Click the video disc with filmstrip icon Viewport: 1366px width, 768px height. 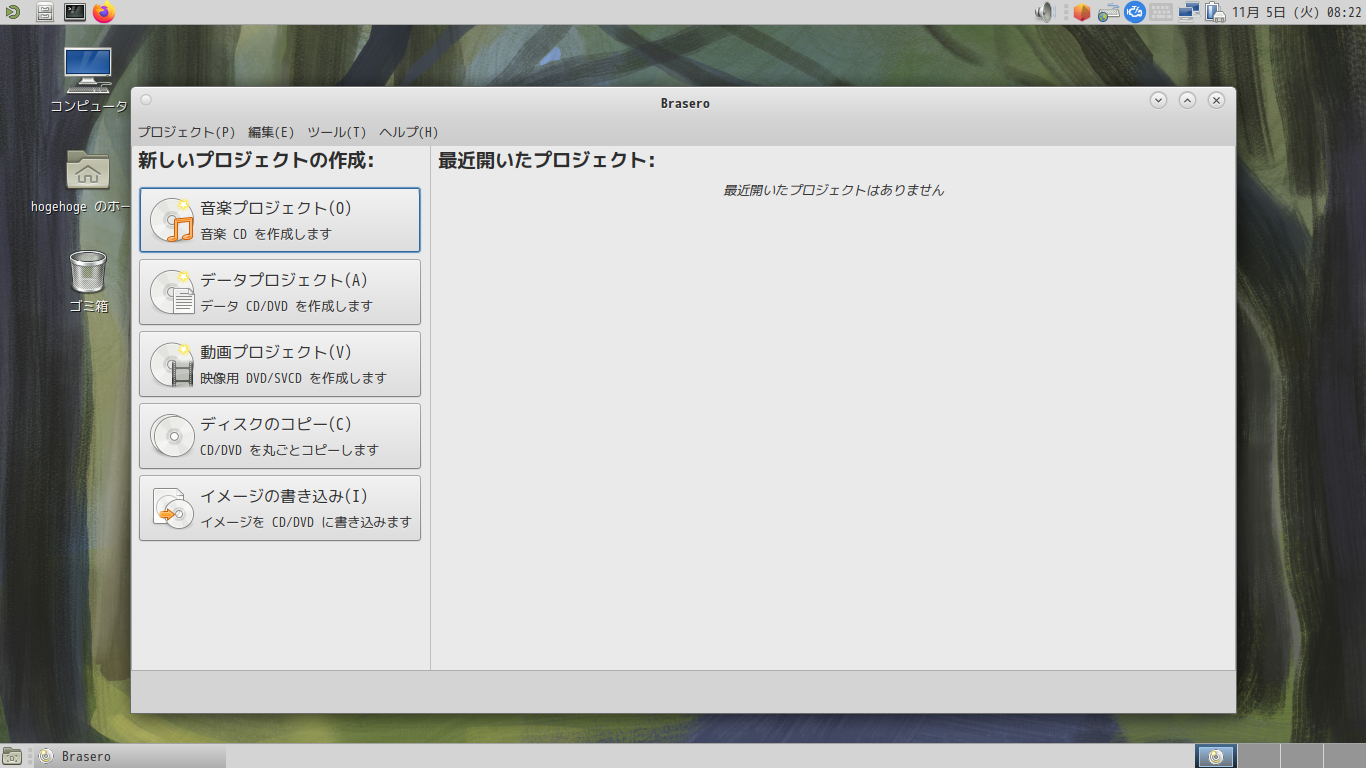pos(172,364)
